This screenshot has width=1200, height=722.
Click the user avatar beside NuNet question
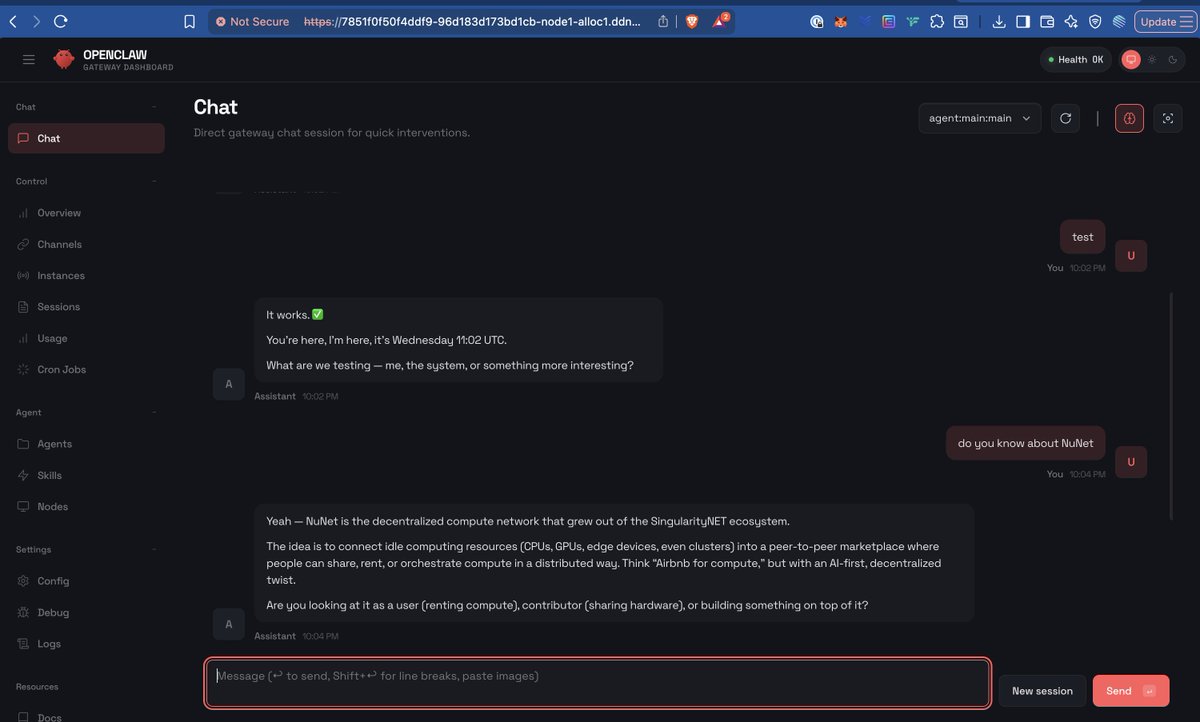(x=1131, y=462)
